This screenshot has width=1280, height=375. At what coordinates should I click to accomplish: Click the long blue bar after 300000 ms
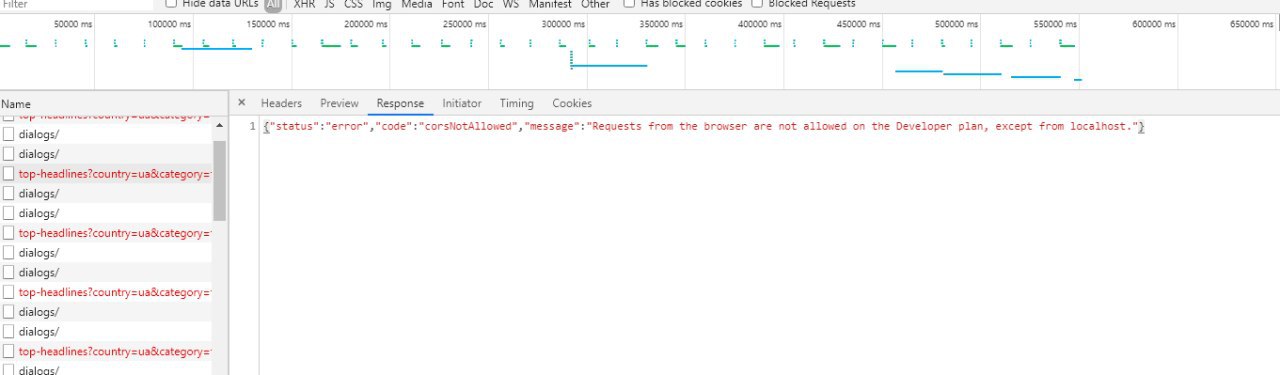click(x=609, y=66)
